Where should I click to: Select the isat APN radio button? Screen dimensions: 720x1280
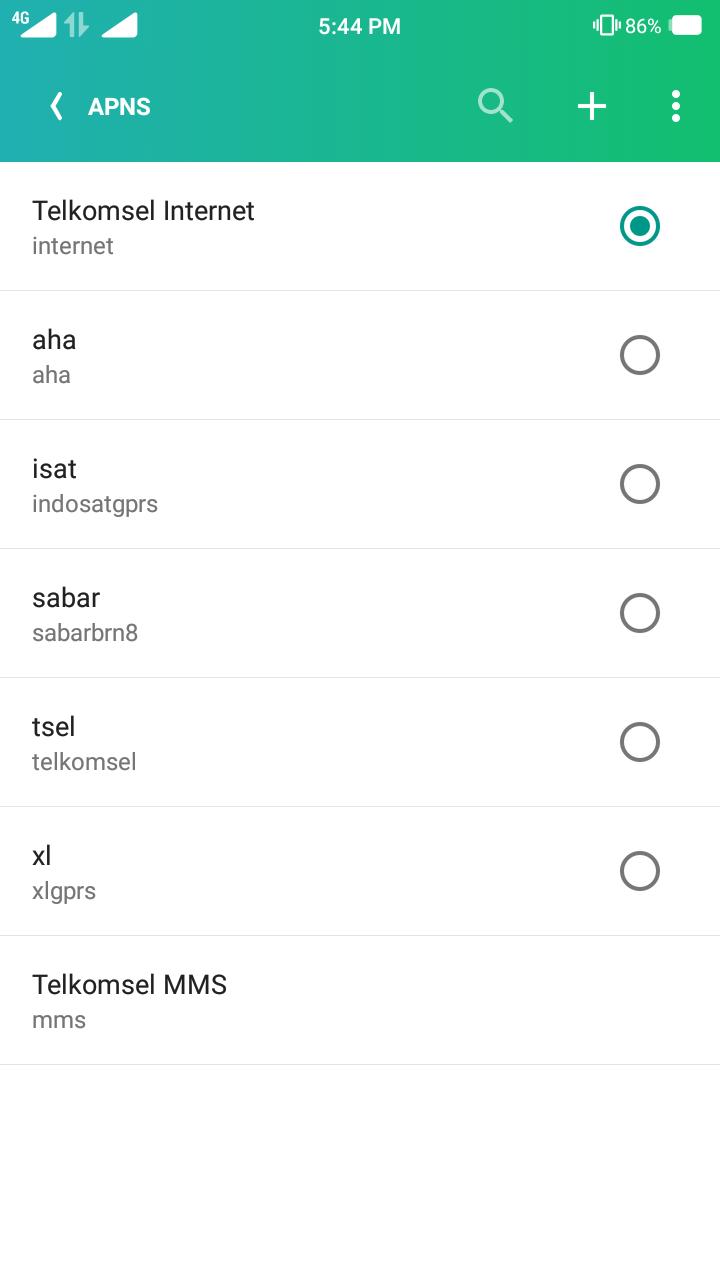[x=640, y=484]
